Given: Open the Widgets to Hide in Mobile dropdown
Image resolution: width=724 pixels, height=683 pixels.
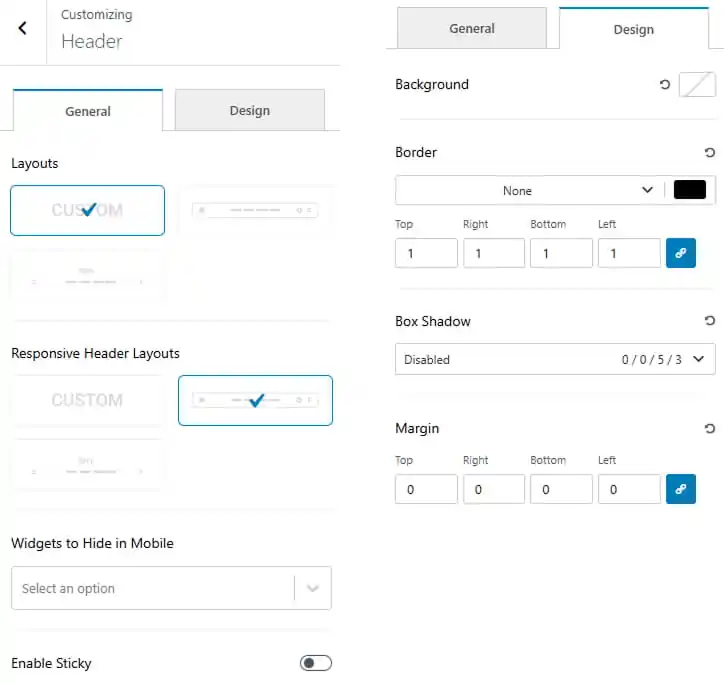Looking at the screenshot, I should coord(171,588).
